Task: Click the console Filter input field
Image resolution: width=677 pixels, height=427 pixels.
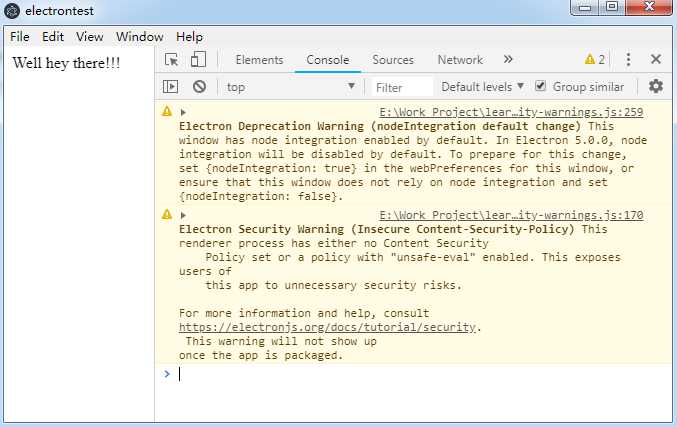Action: click(402, 87)
